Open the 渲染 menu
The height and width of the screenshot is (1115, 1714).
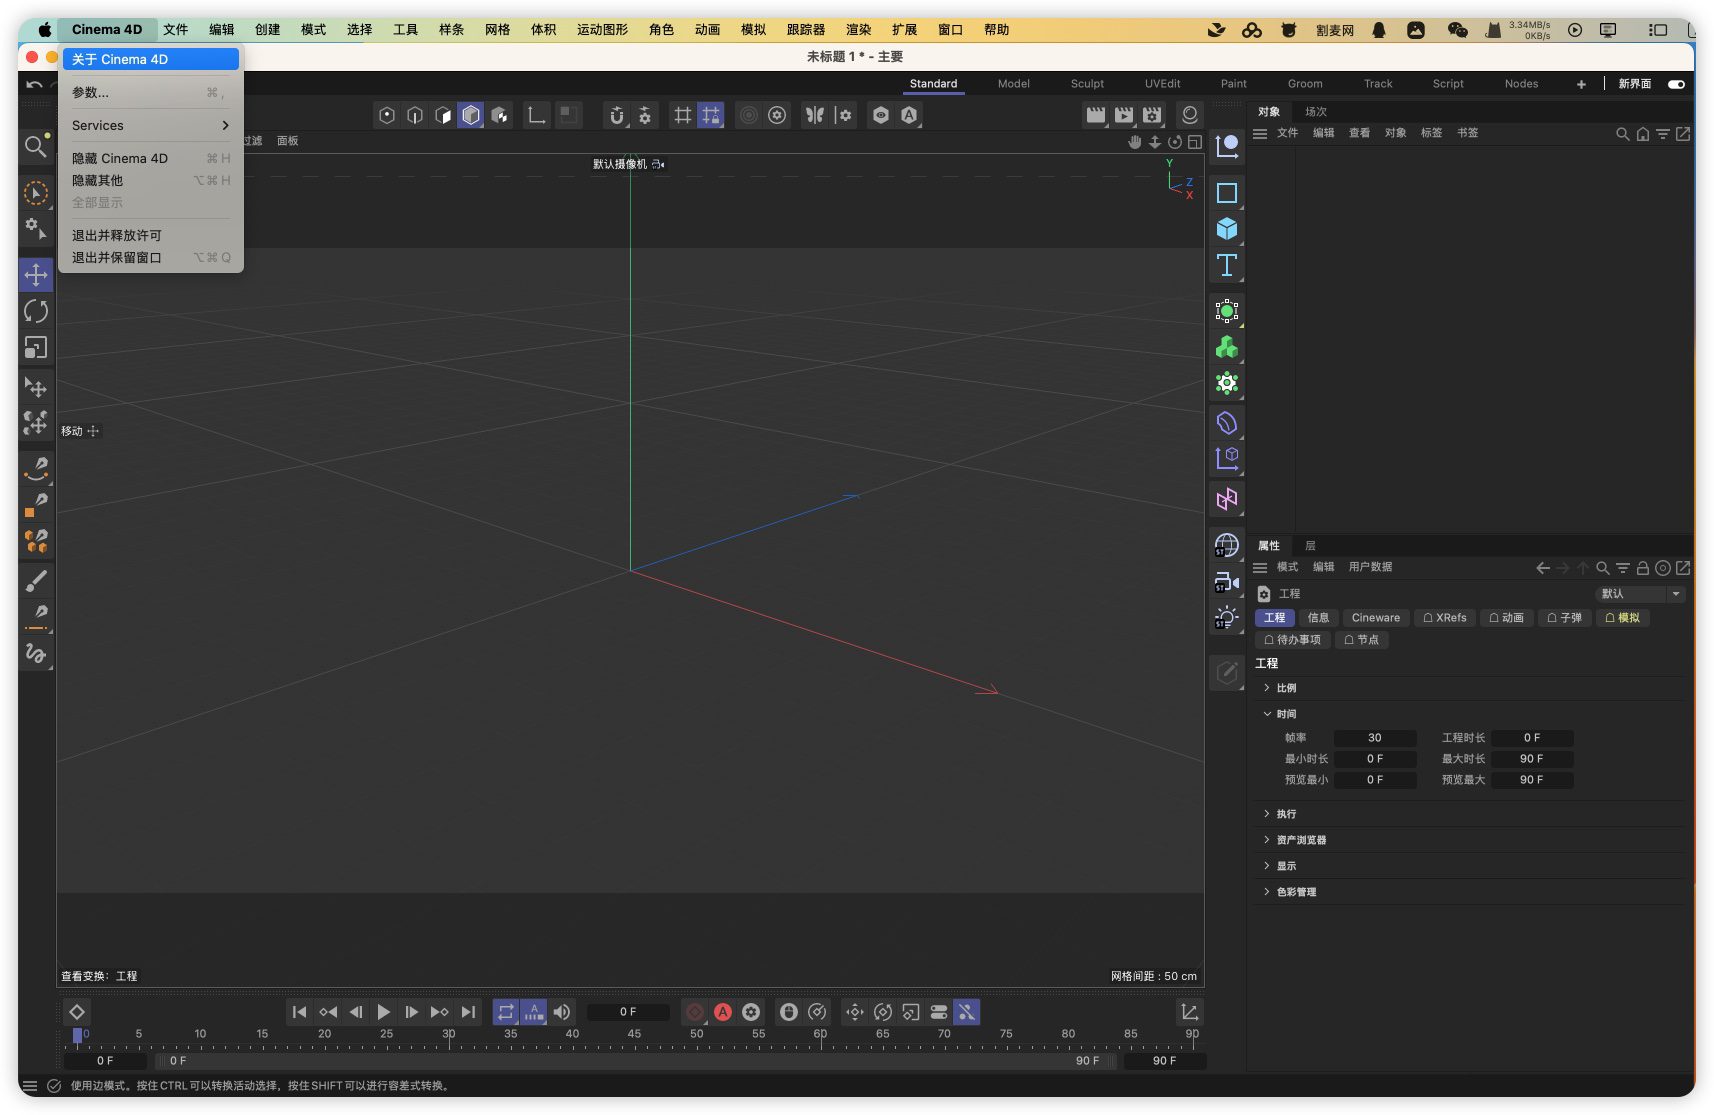858,30
